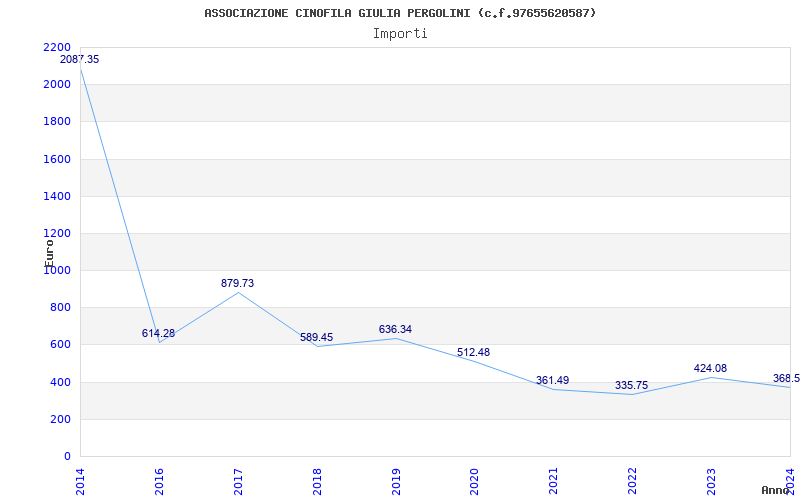Click the 0 y-axis tick label
The height and width of the screenshot is (500, 800).
[x=67, y=457]
